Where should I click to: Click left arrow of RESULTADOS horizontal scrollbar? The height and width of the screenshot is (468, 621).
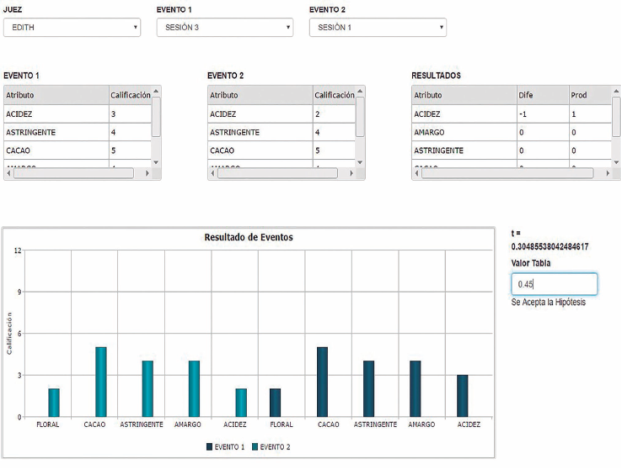(416, 173)
